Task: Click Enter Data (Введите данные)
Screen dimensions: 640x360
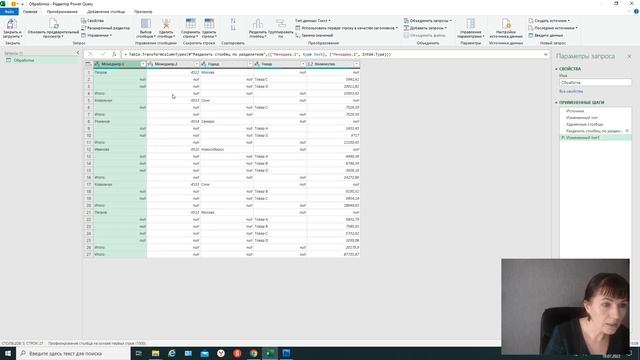Action: (546, 36)
